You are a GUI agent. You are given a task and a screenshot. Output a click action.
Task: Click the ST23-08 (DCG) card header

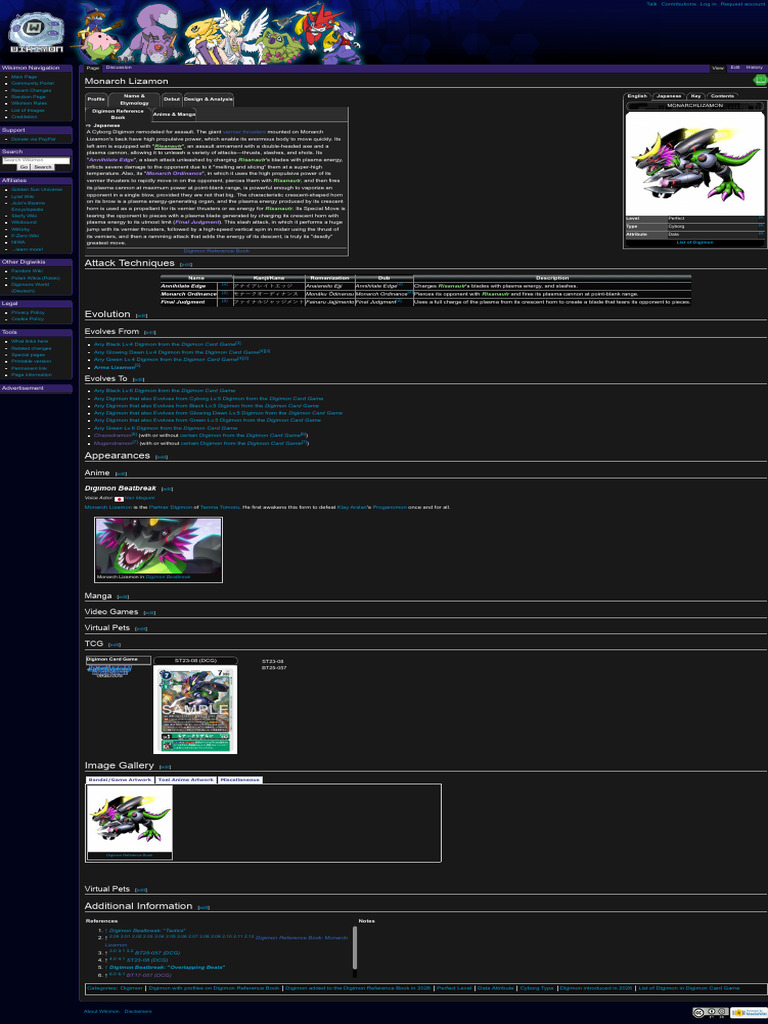[195, 661]
